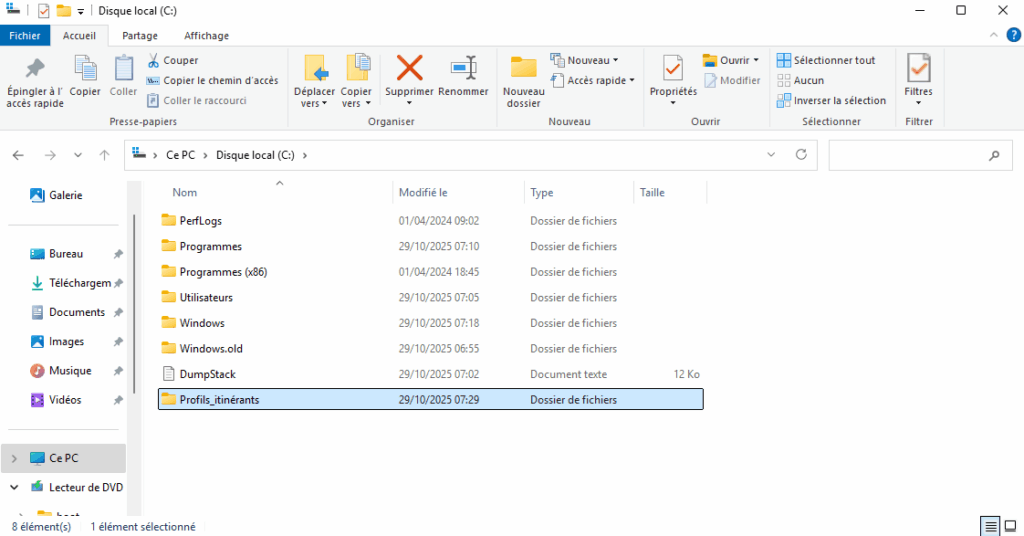Expand the Ce PC tree node
The image size is (1024, 536).
coord(13,458)
